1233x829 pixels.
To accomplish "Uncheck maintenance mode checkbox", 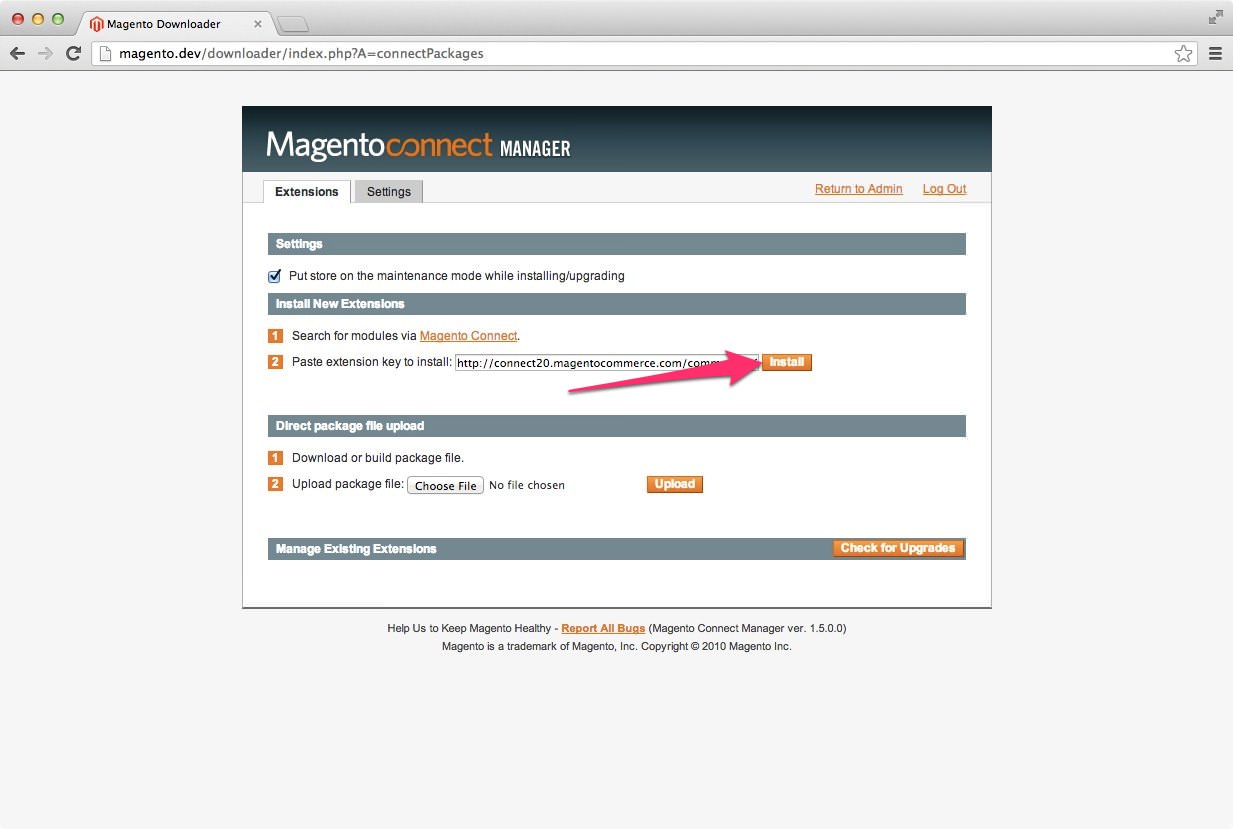I will 275,276.
